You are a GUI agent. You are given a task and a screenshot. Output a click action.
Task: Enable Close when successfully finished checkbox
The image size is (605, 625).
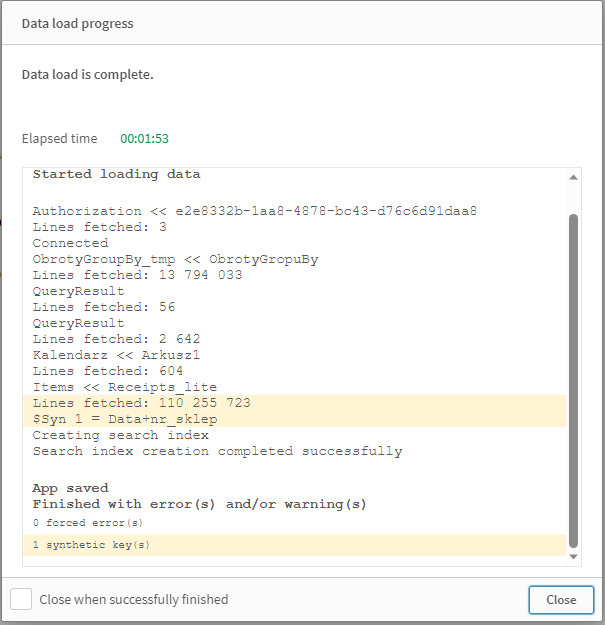click(x=21, y=600)
